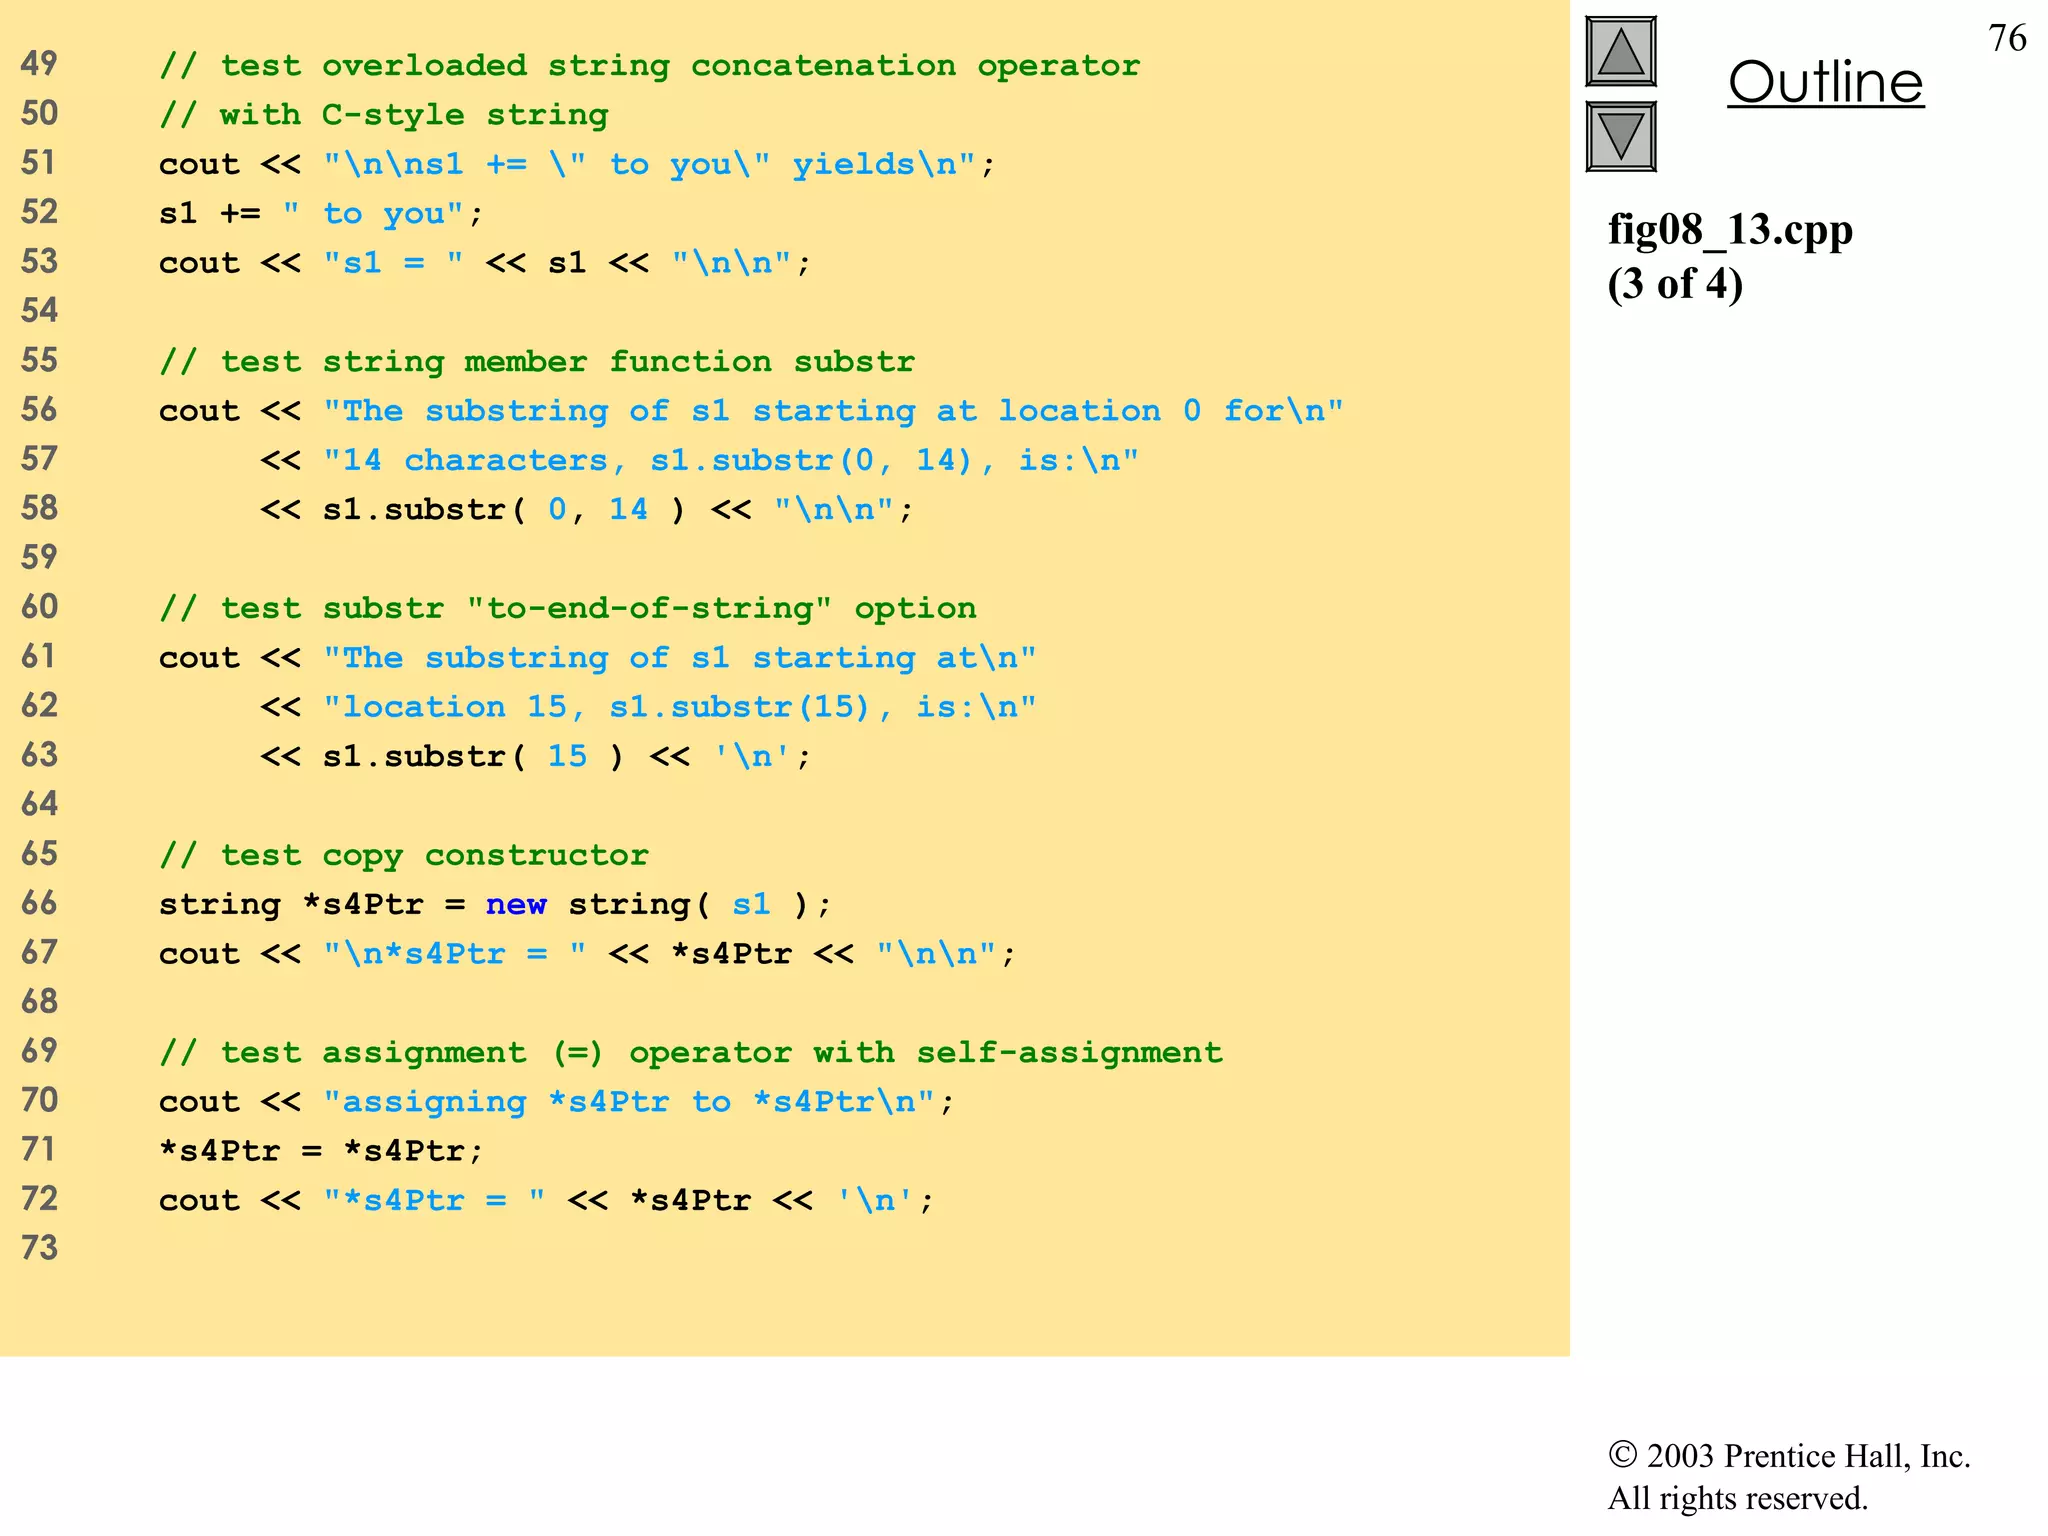This screenshot has width=2048, height=1536.
Task: Click the down arrow navigation button
Action: pos(1621,136)
